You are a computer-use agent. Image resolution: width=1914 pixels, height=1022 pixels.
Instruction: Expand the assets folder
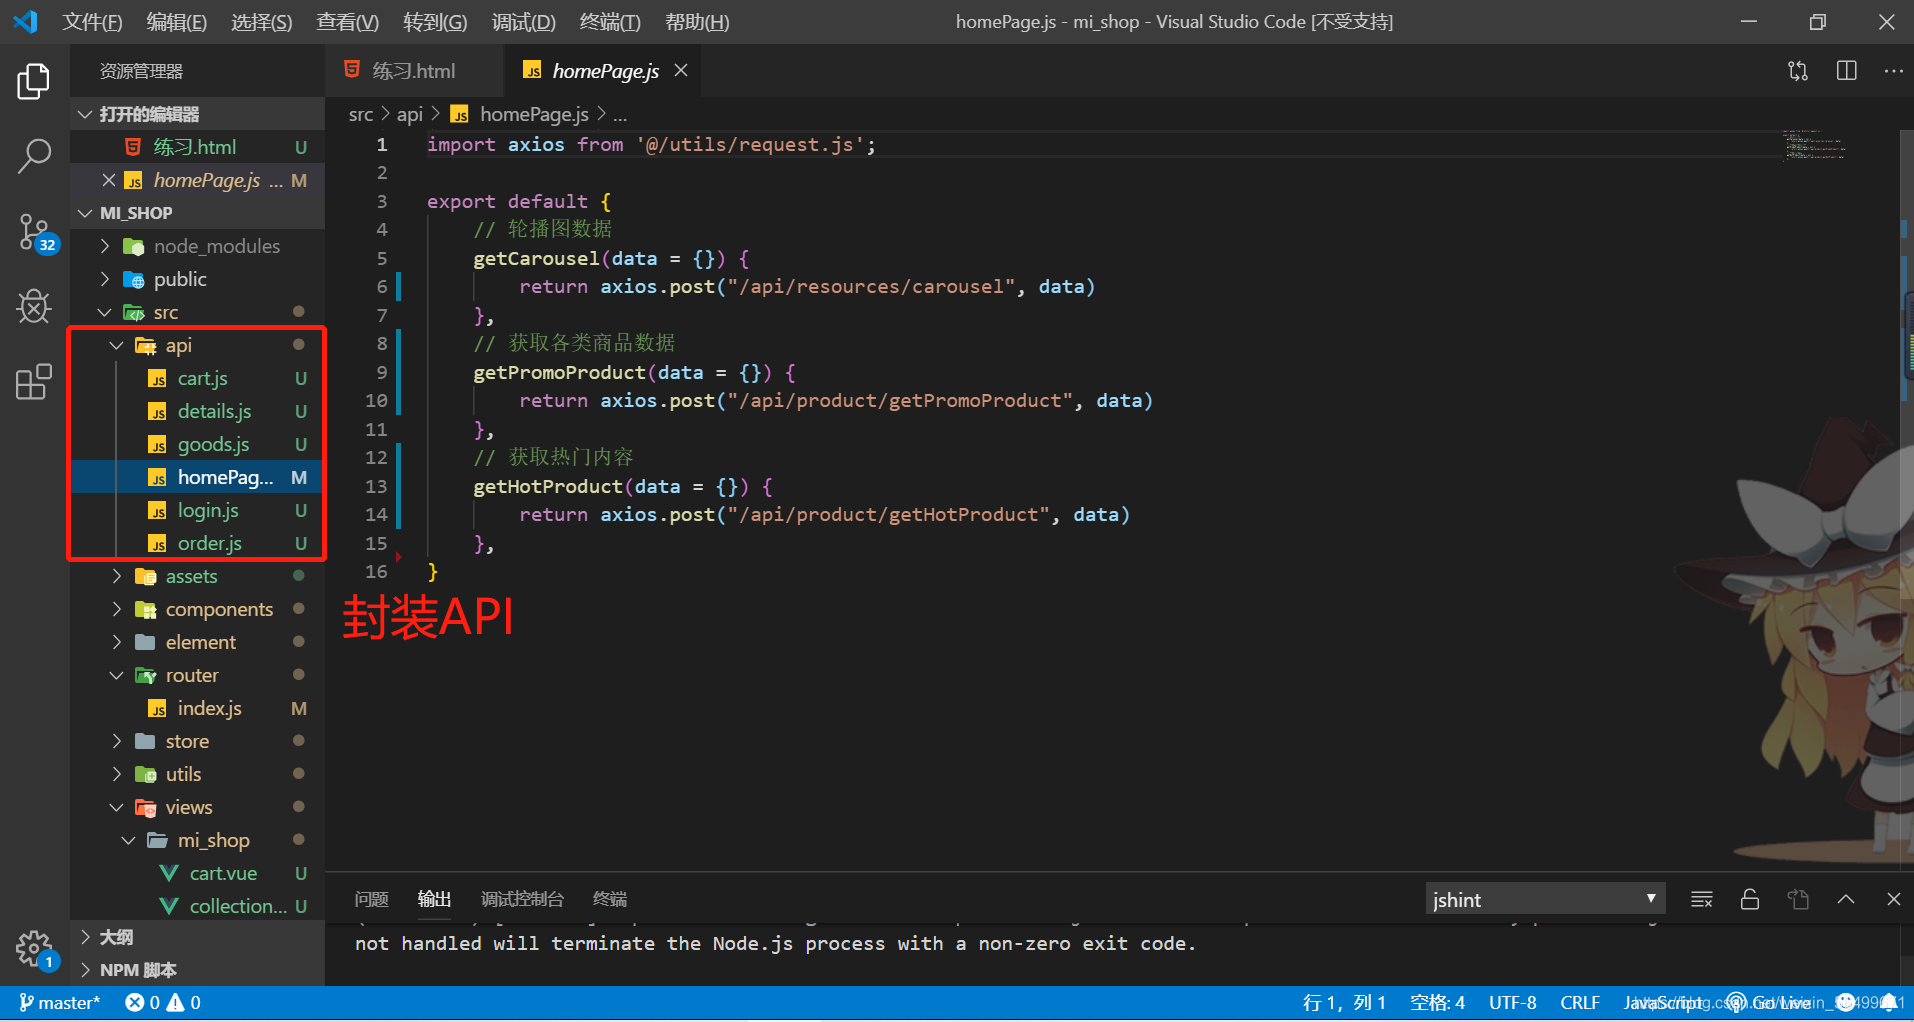point(198,576)
